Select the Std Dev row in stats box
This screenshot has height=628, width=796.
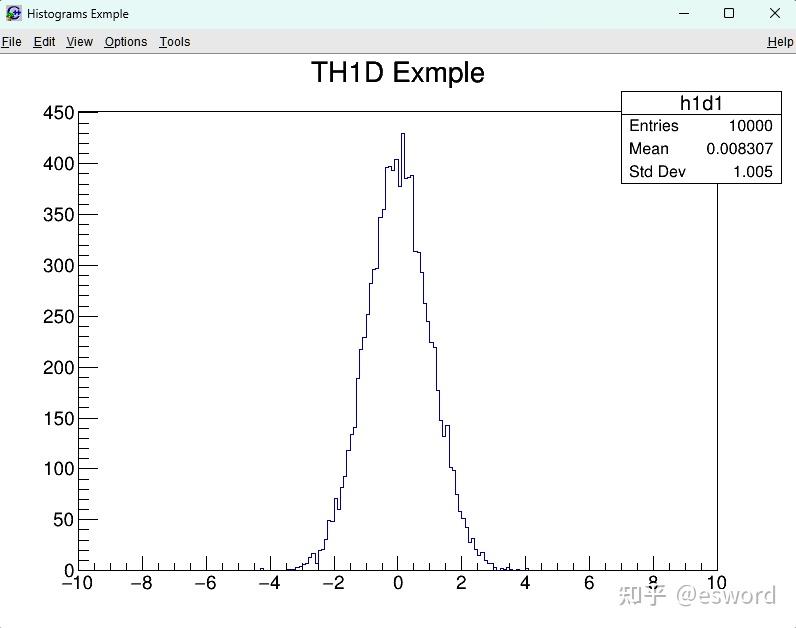pos(701,172)
